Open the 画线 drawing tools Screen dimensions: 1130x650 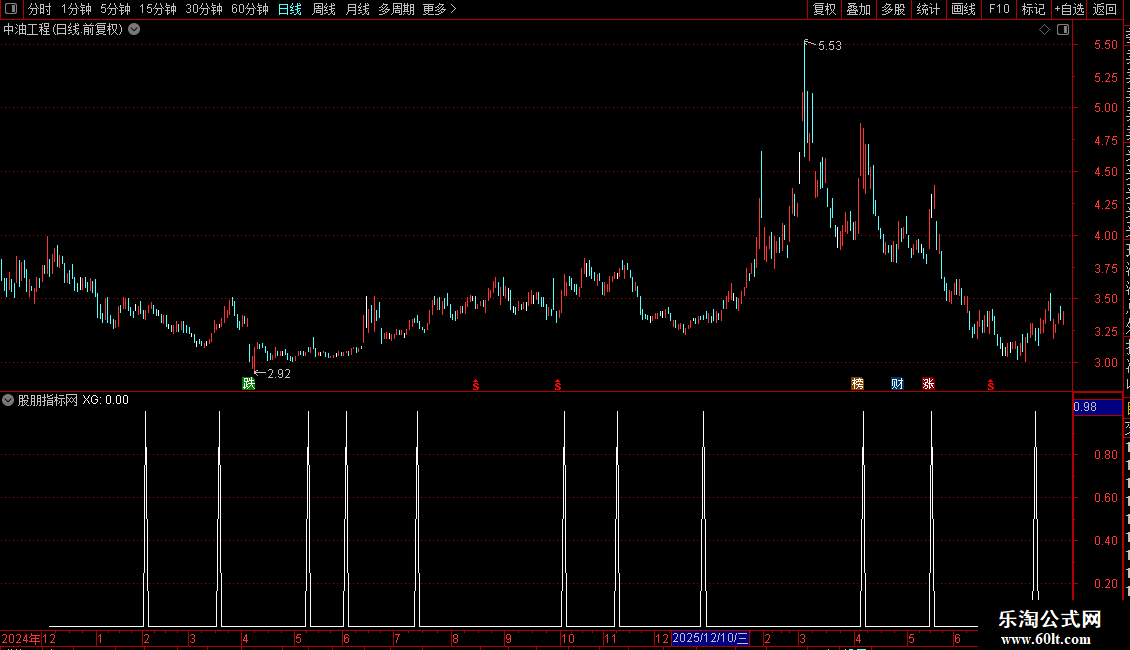pos(963,9)
